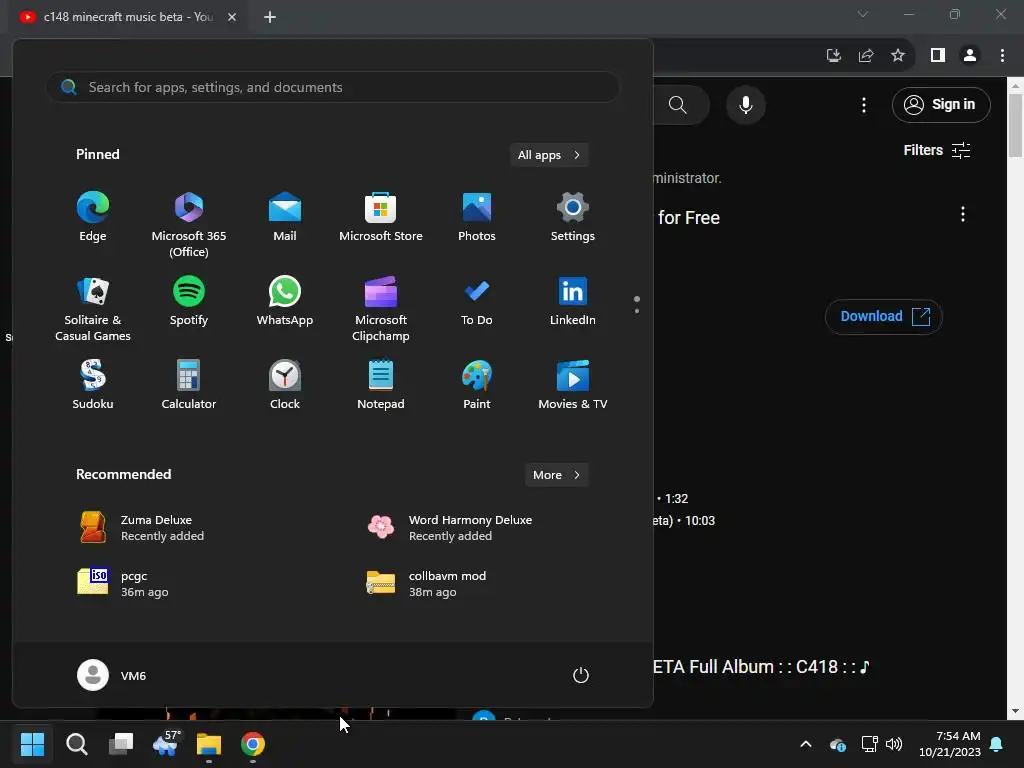Open LinkedIn pinned app
The width and height of the screenshot is (1024, 768).
(573, 301)
